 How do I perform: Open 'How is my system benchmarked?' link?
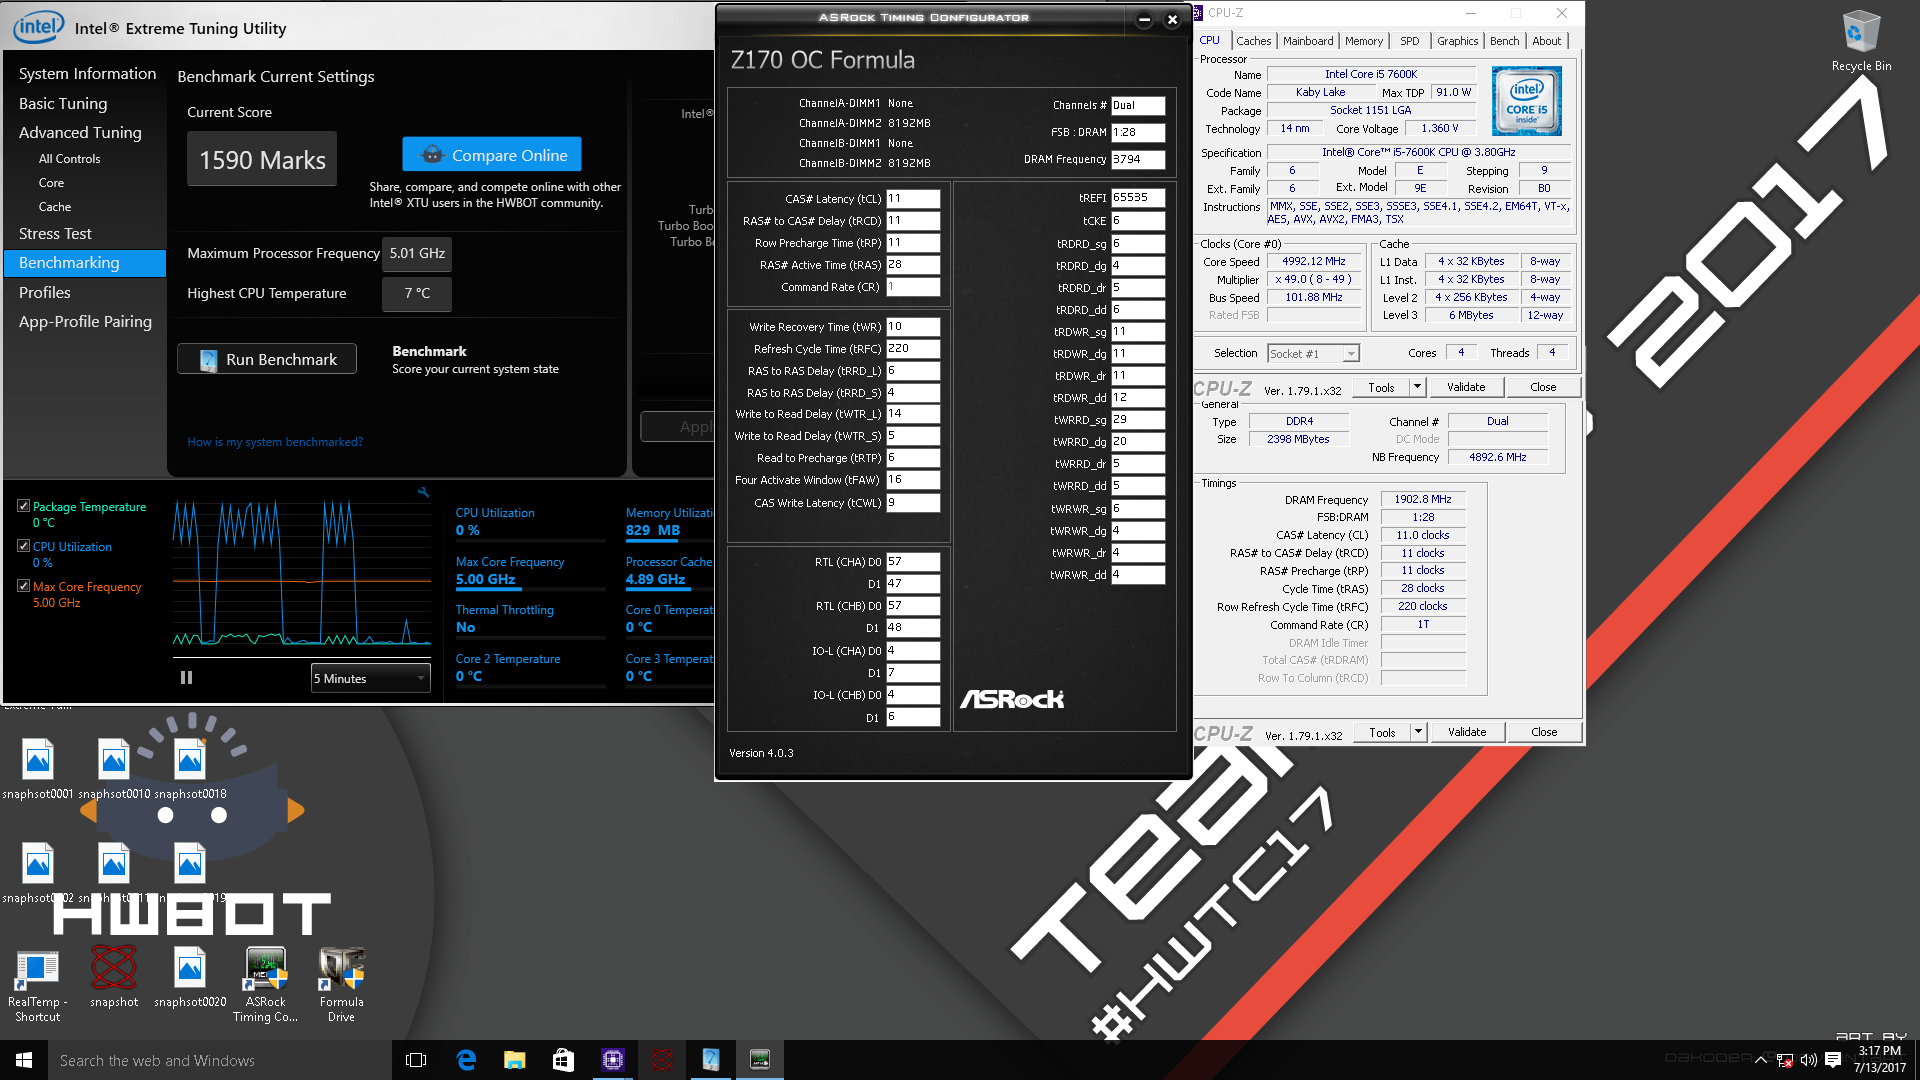point(275,442)
